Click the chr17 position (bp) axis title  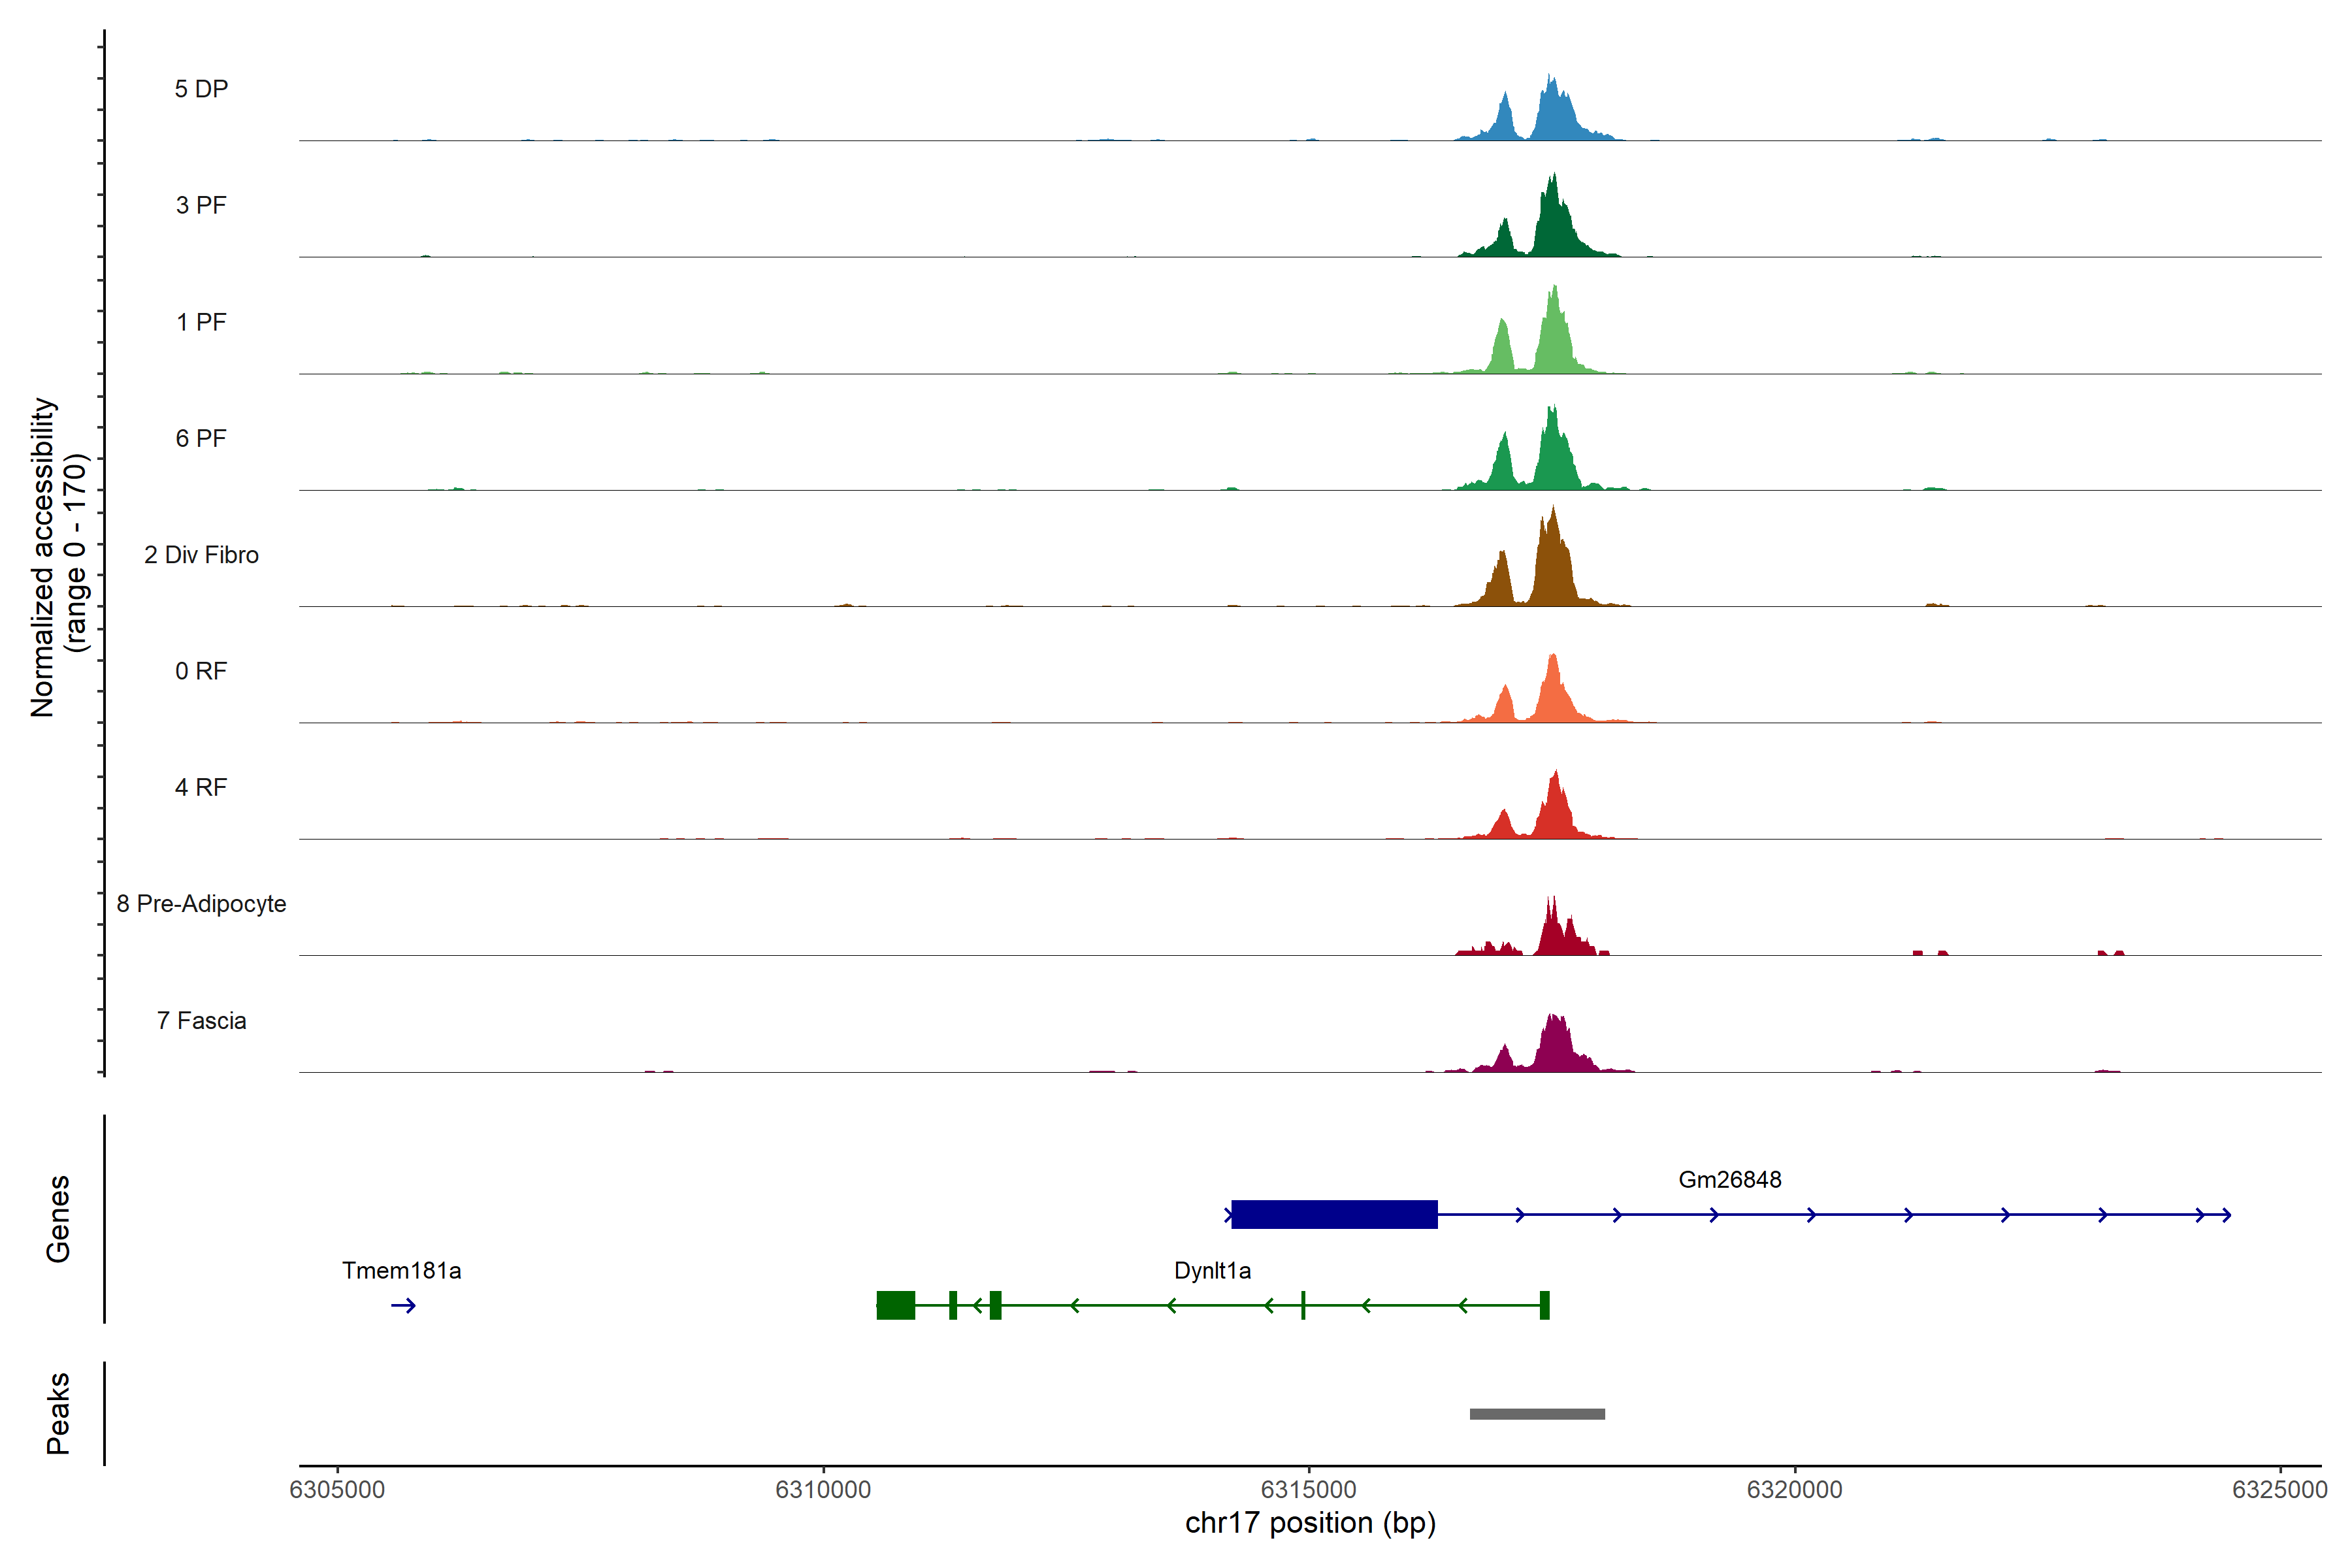point(1310,1523)
